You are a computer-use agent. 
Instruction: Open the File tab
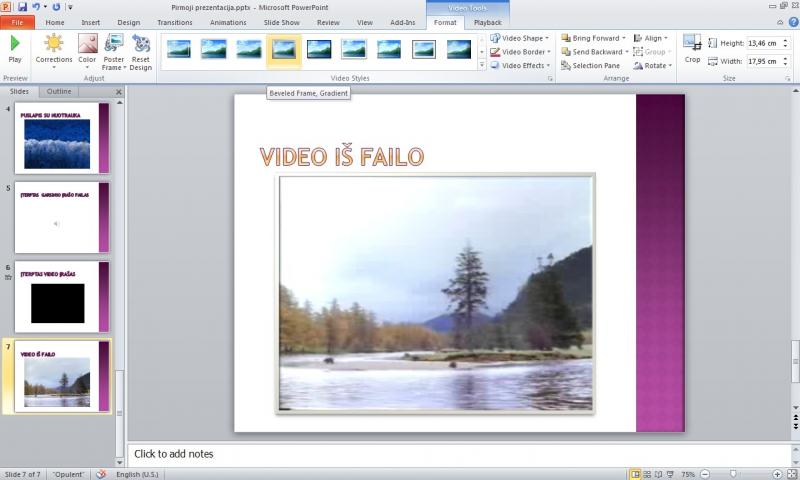pos(17,22)
